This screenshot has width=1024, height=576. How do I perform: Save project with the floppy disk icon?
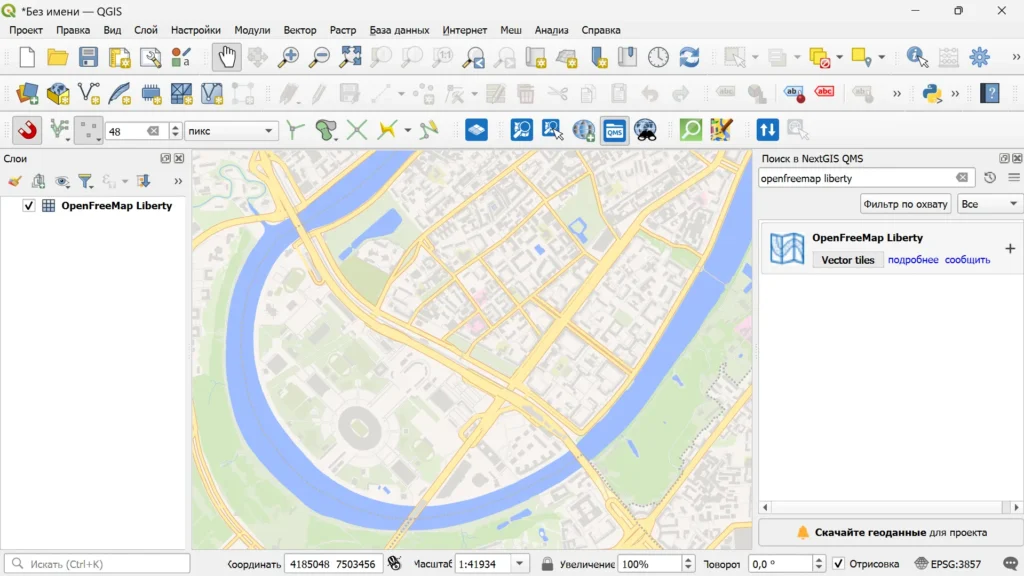88,57
